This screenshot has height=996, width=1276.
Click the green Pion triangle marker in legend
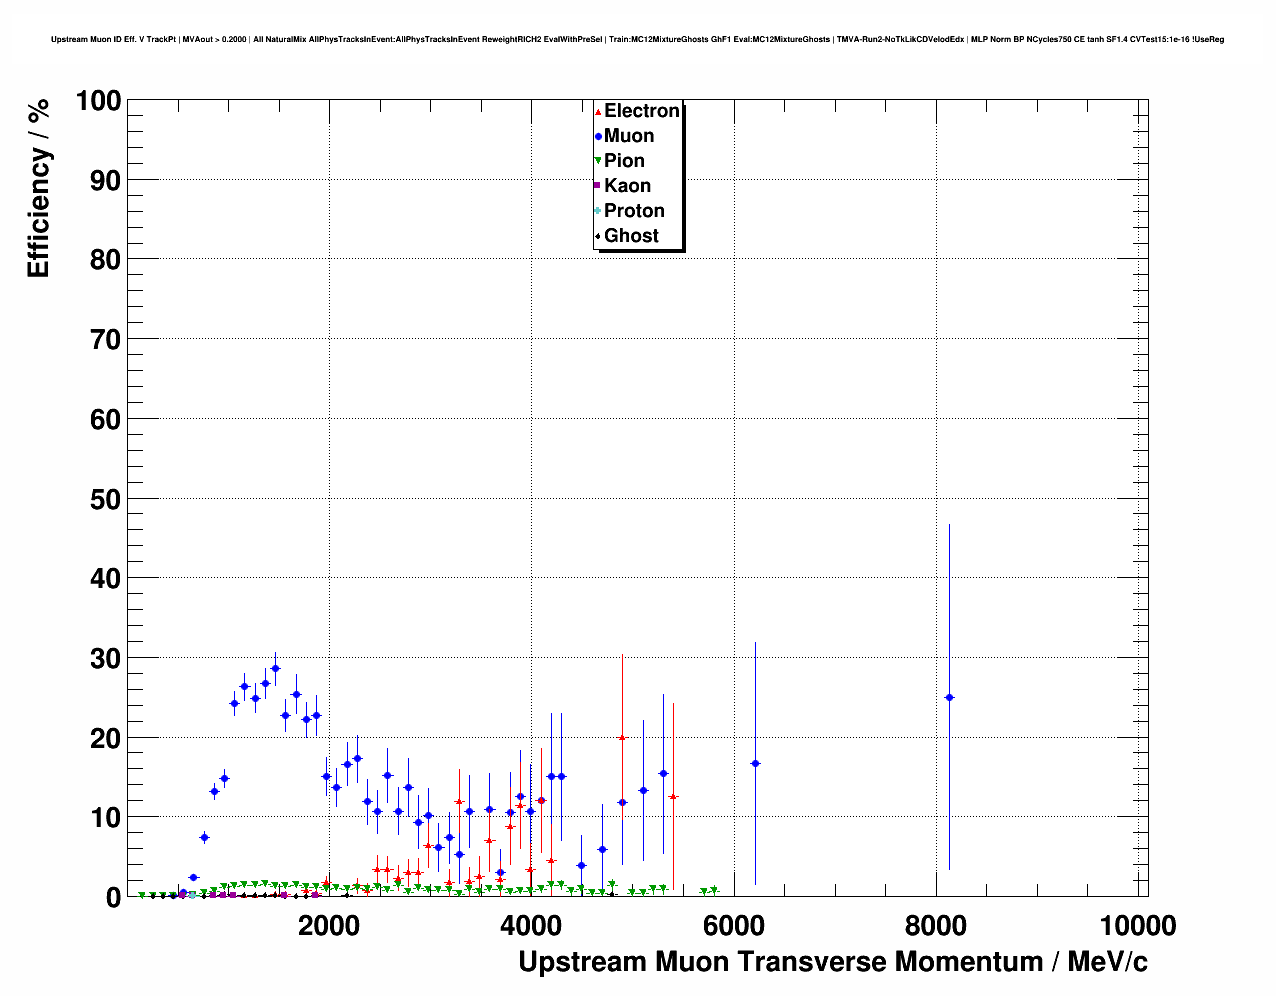tap(598, 162)
